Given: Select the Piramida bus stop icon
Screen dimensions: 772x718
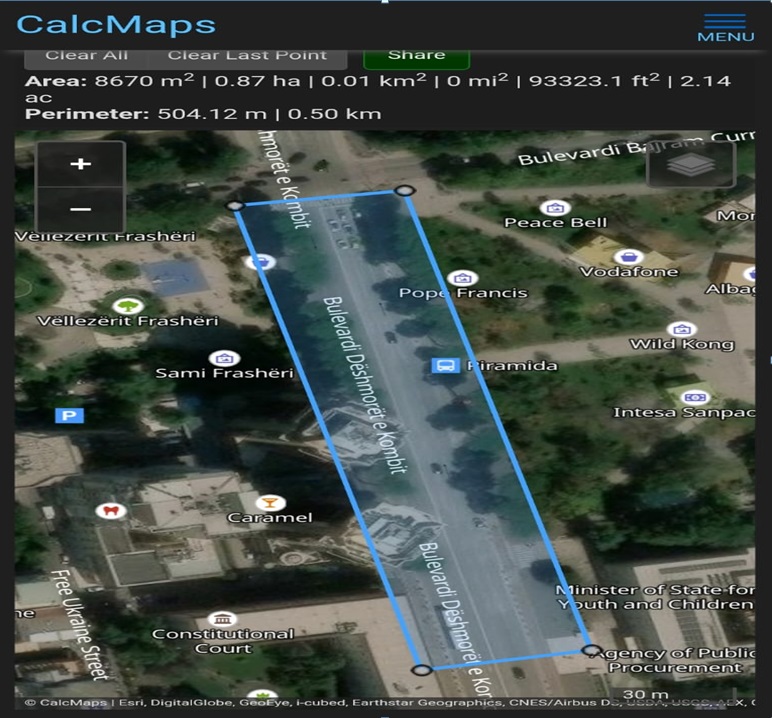Looking at the screenshot, I should [445, 365].
